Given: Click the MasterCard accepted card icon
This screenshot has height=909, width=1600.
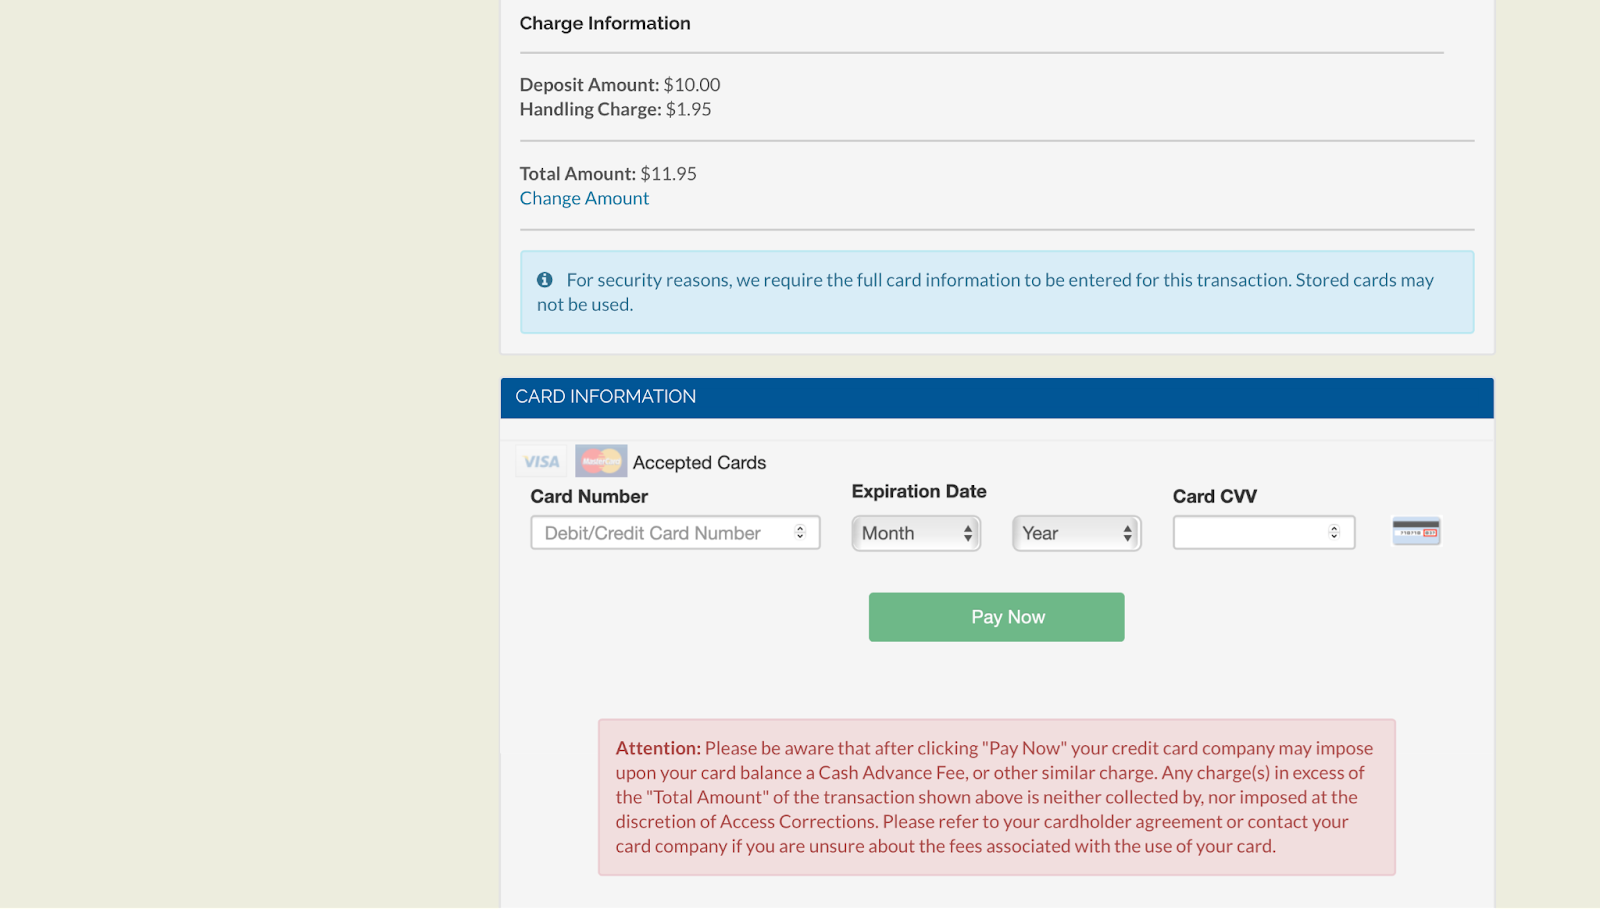Looking at the screenshot, I should tap(601, 460).
